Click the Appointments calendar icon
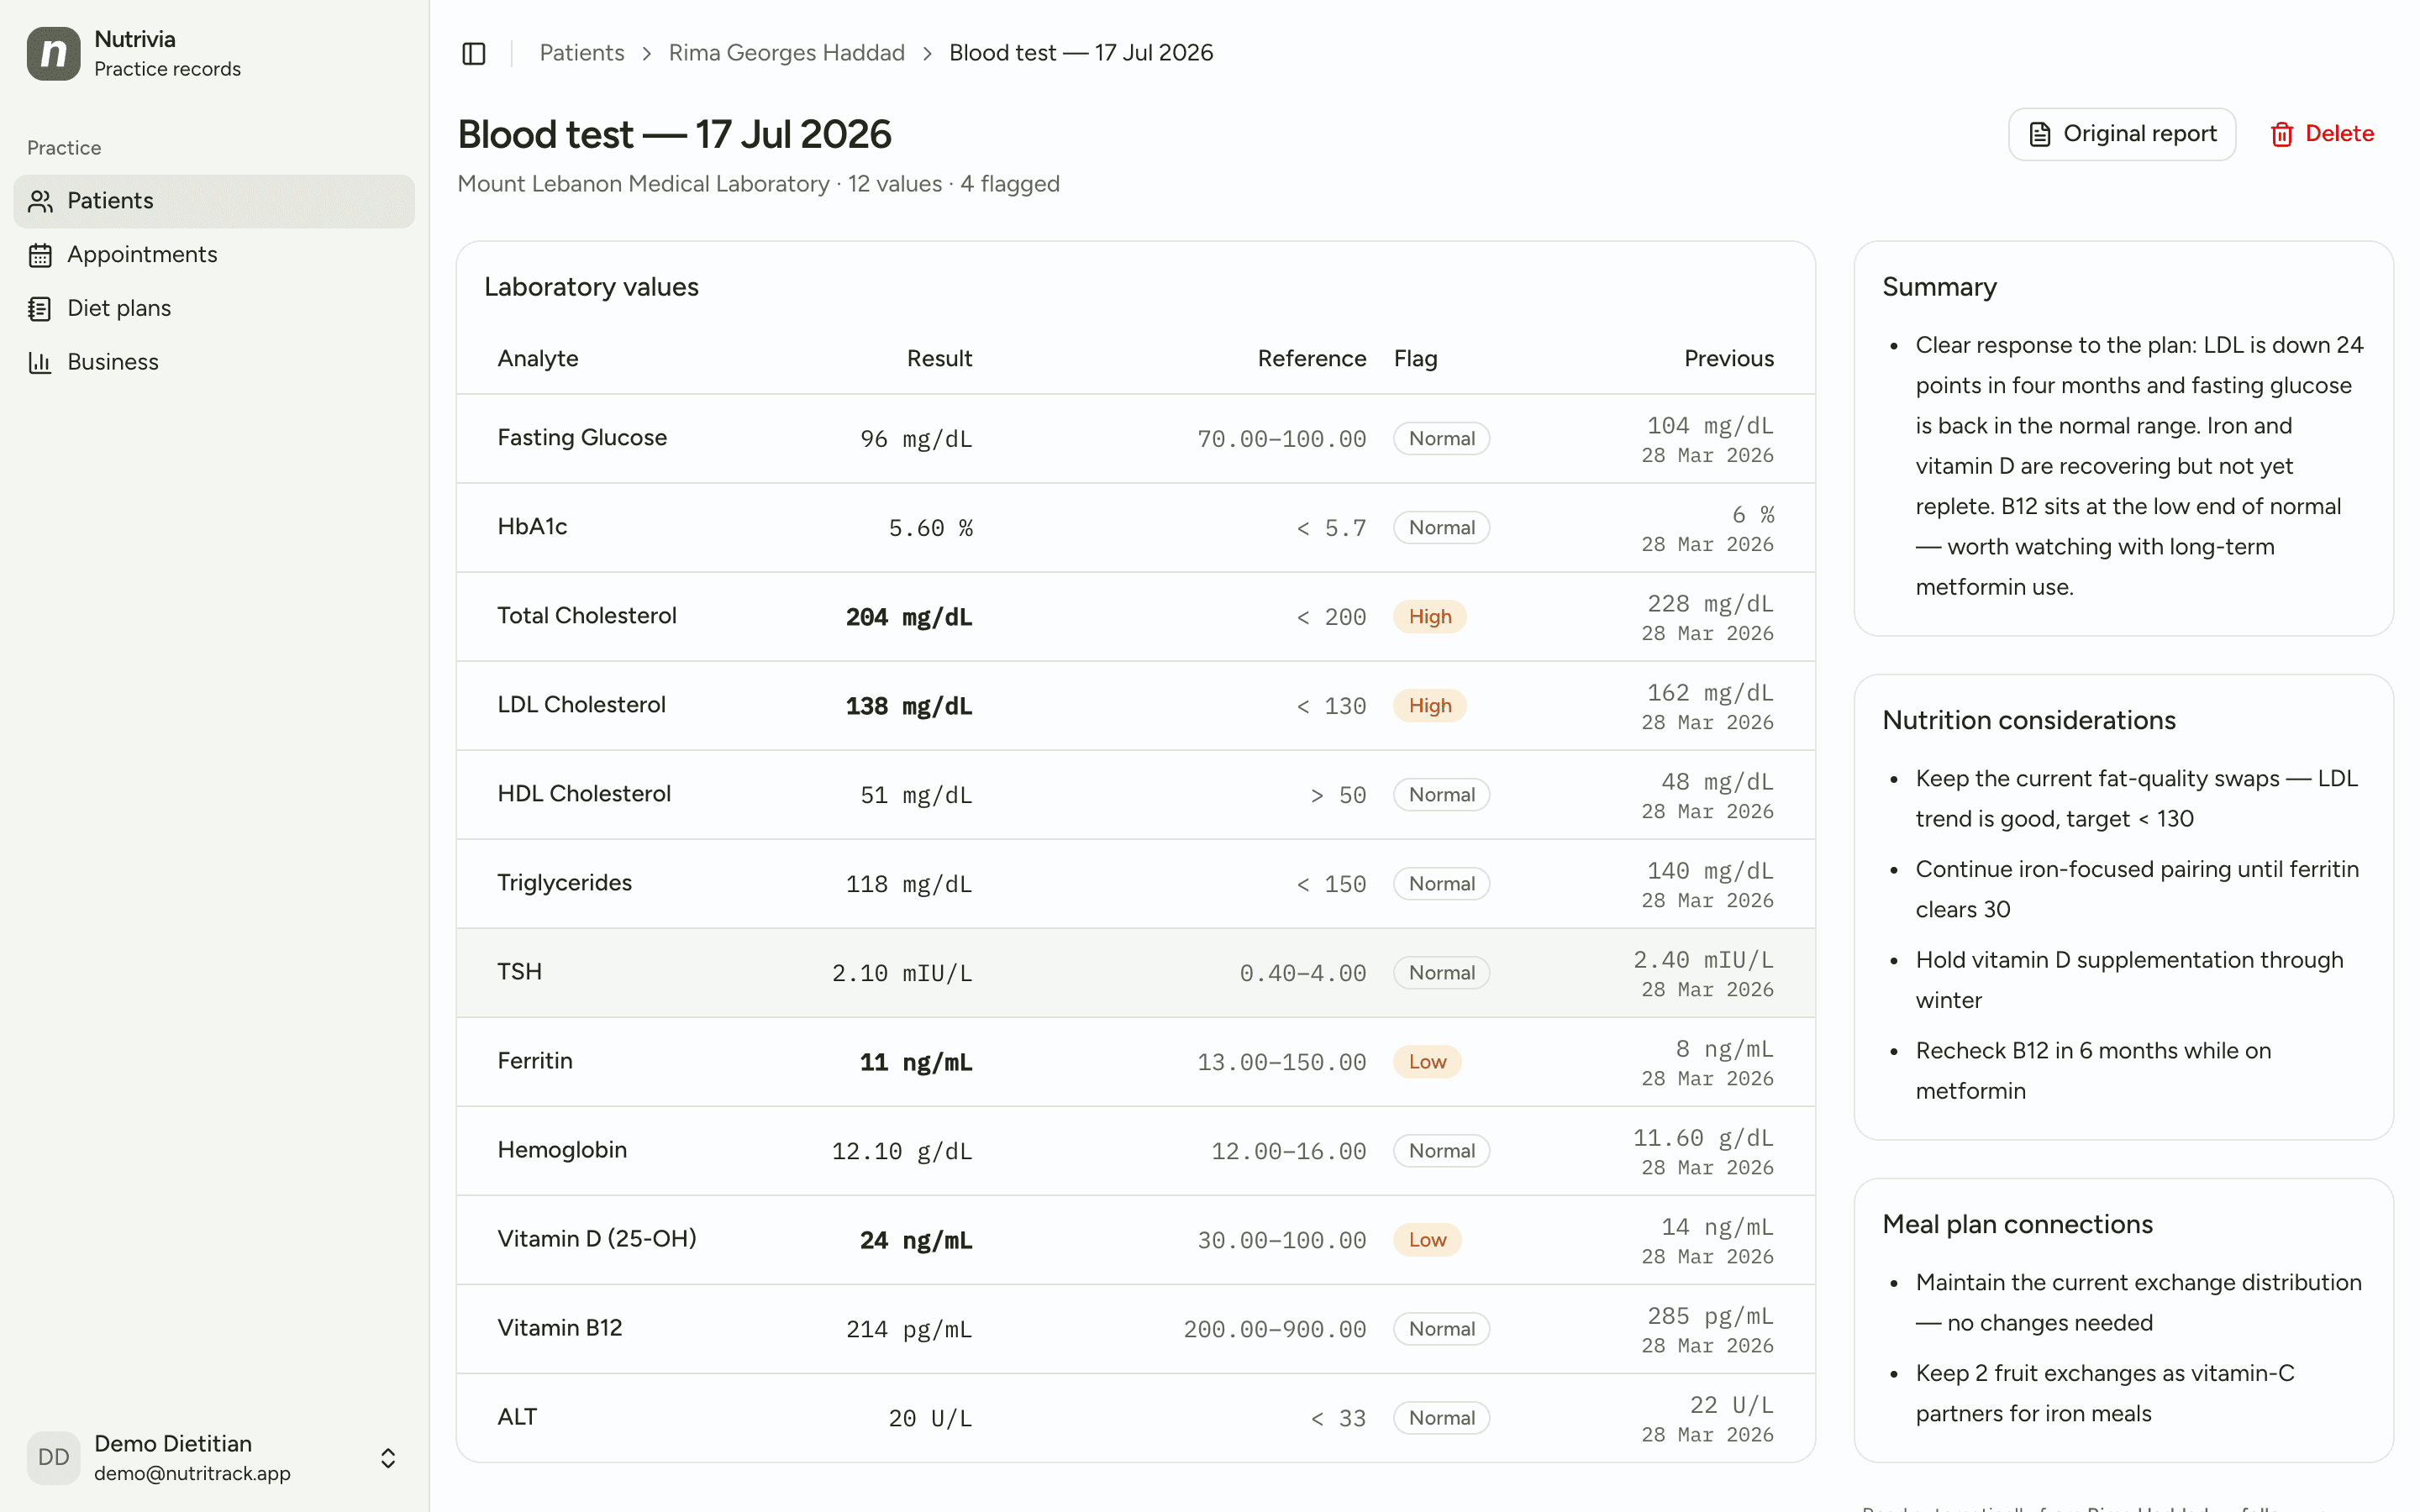Screen dimensions: 2420x1512 40,255
